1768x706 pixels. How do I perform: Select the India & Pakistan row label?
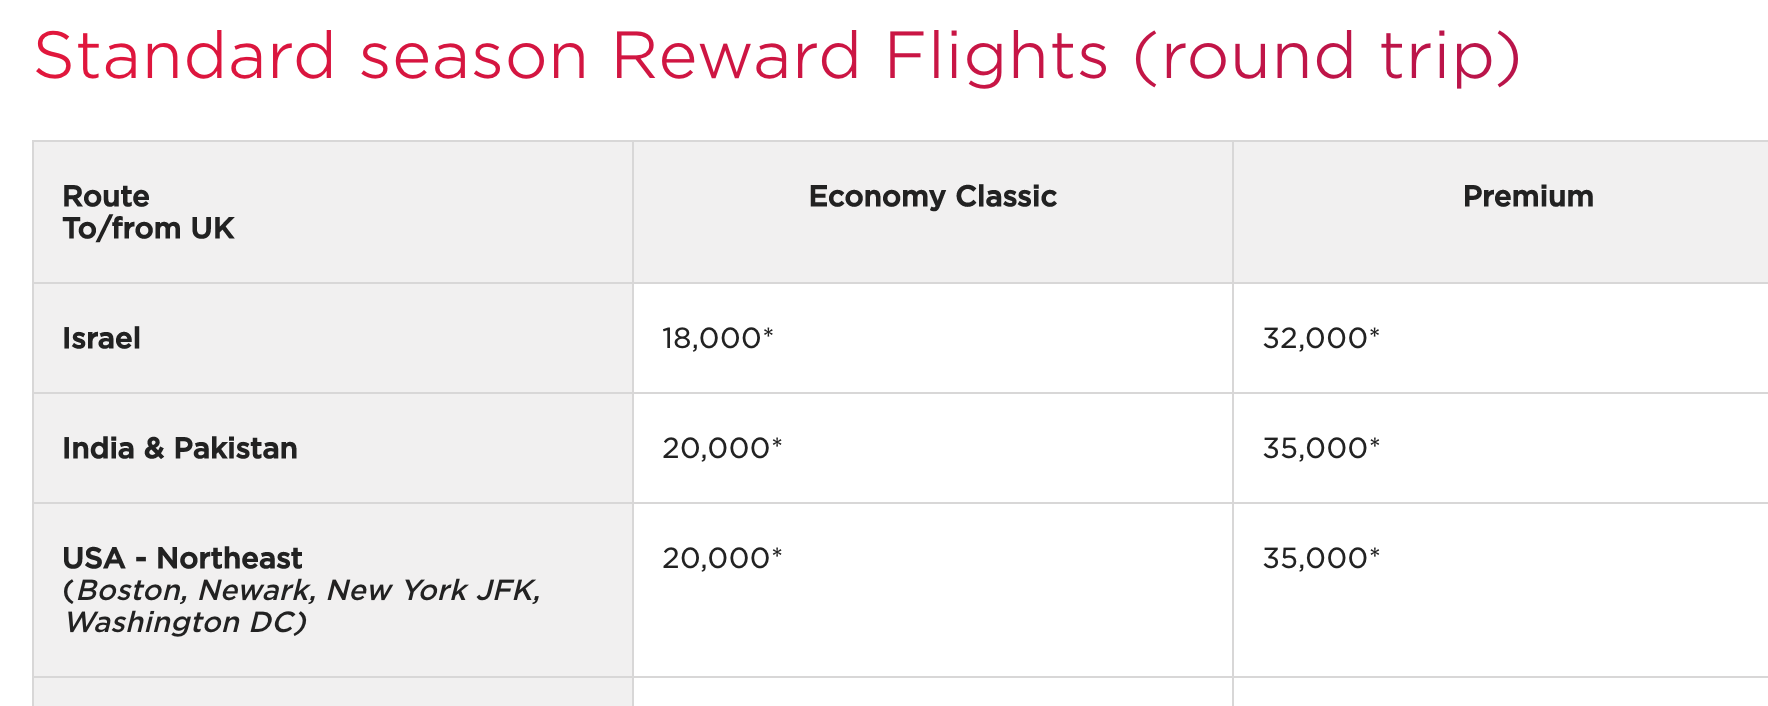coord(180,448)
